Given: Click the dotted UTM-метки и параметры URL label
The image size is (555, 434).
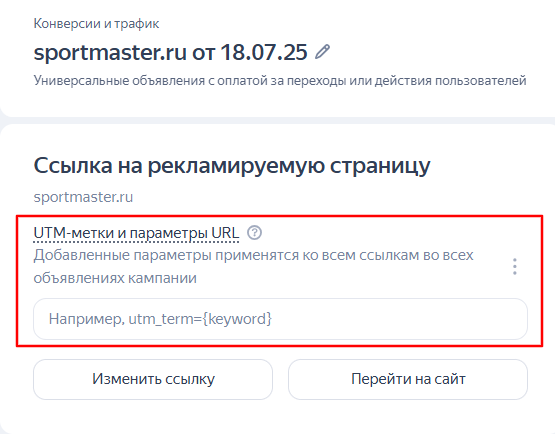Looking at the screenshot, I should click(136, 233).
